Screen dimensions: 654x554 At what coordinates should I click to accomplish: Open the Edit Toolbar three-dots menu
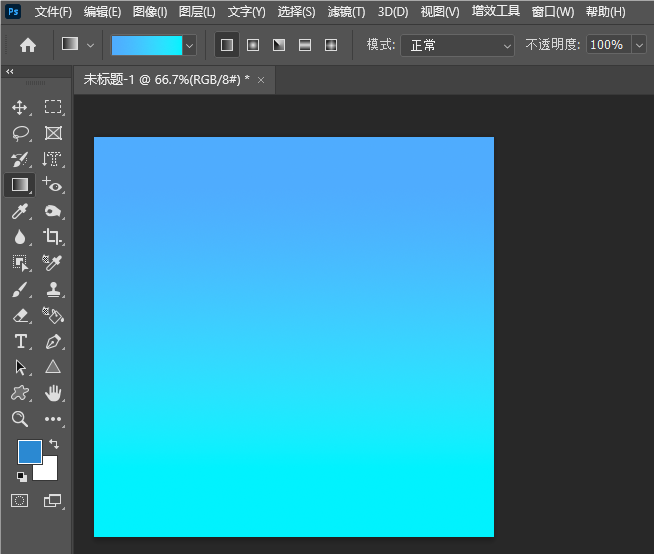(53, 419)
